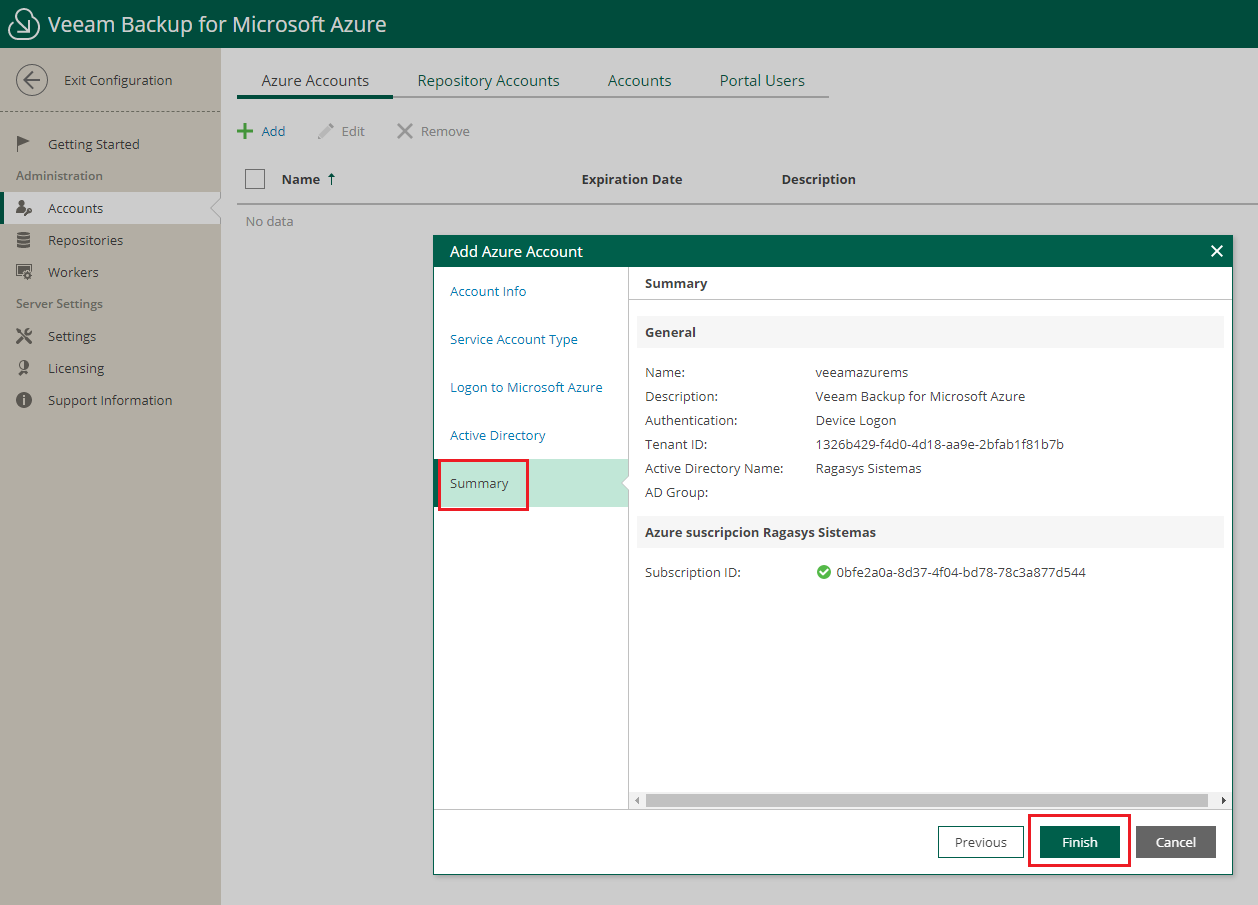
Task: Switch to the Repository Accounts tab
Action: (x=488, y=80)
